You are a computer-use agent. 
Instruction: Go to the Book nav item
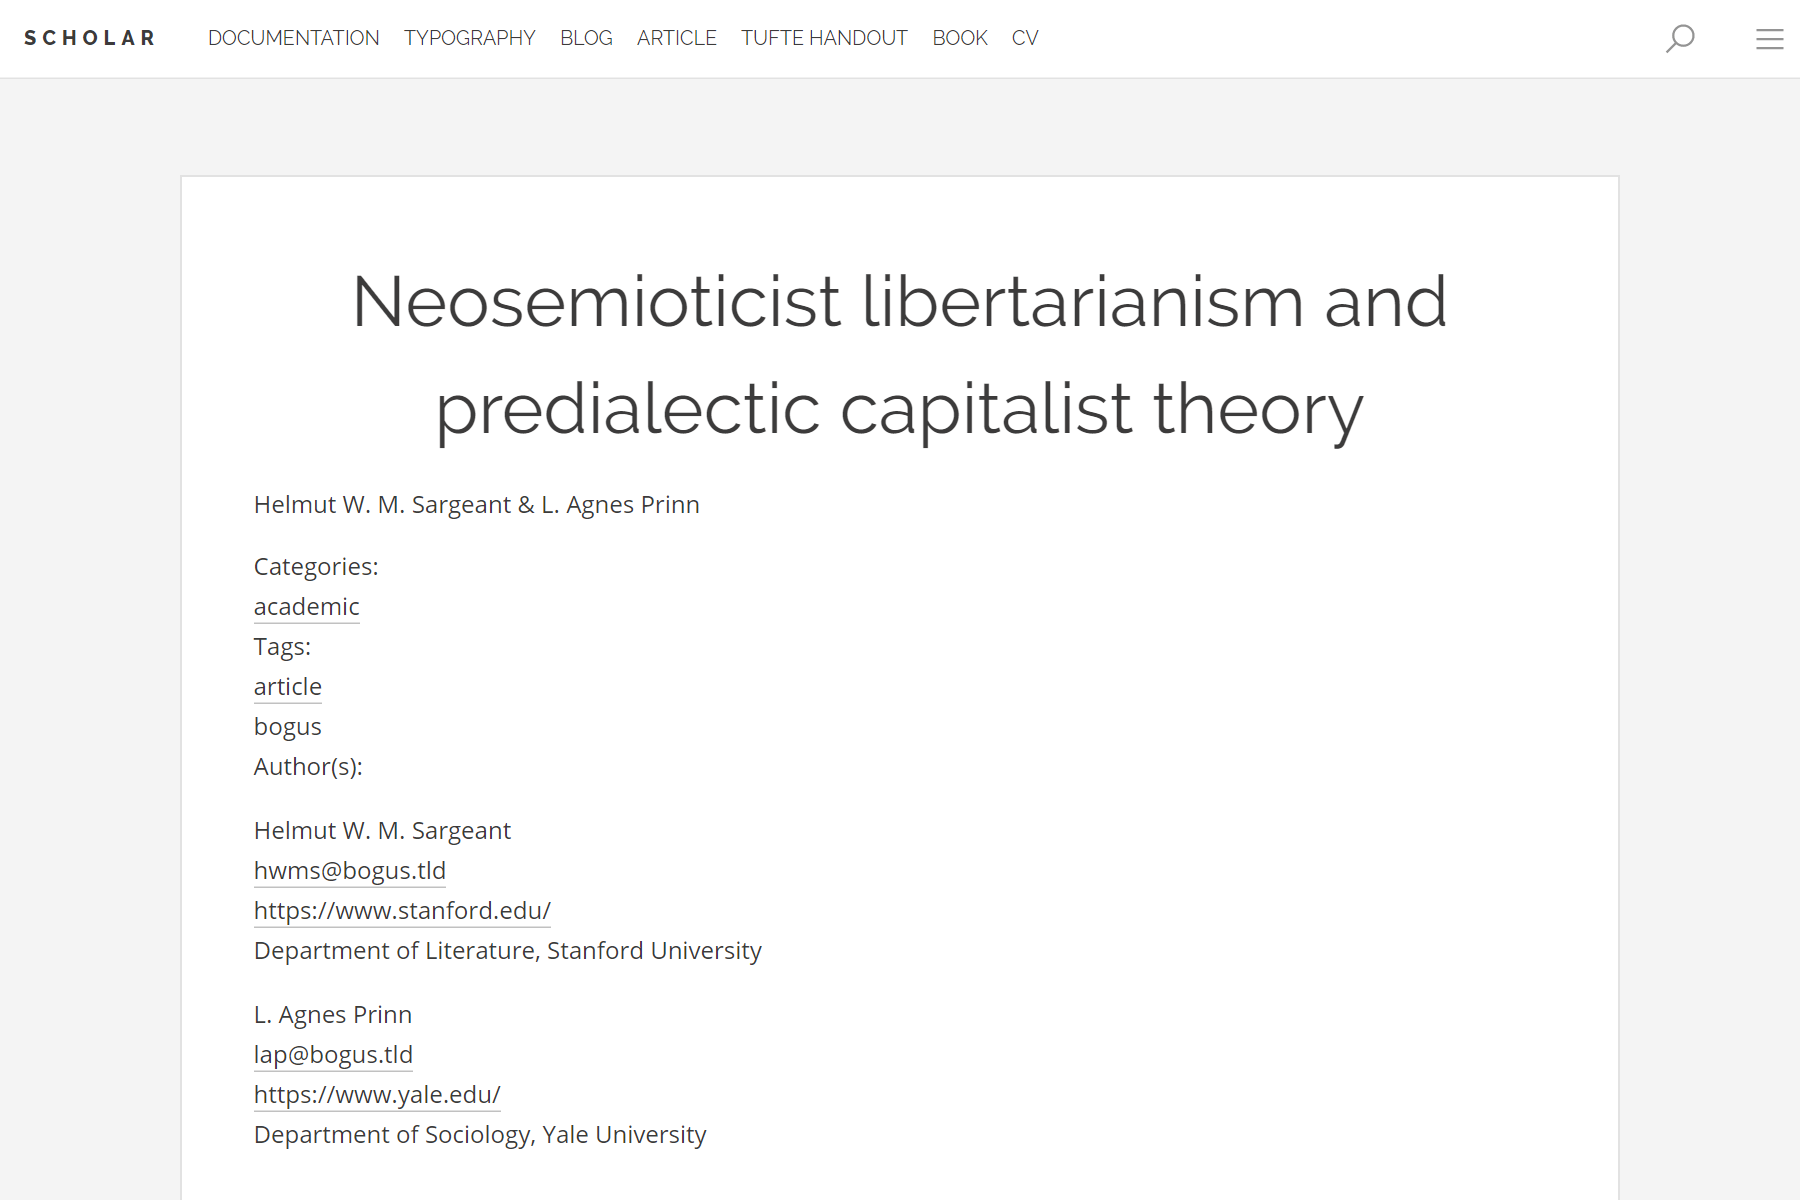[x=959, y=38]
